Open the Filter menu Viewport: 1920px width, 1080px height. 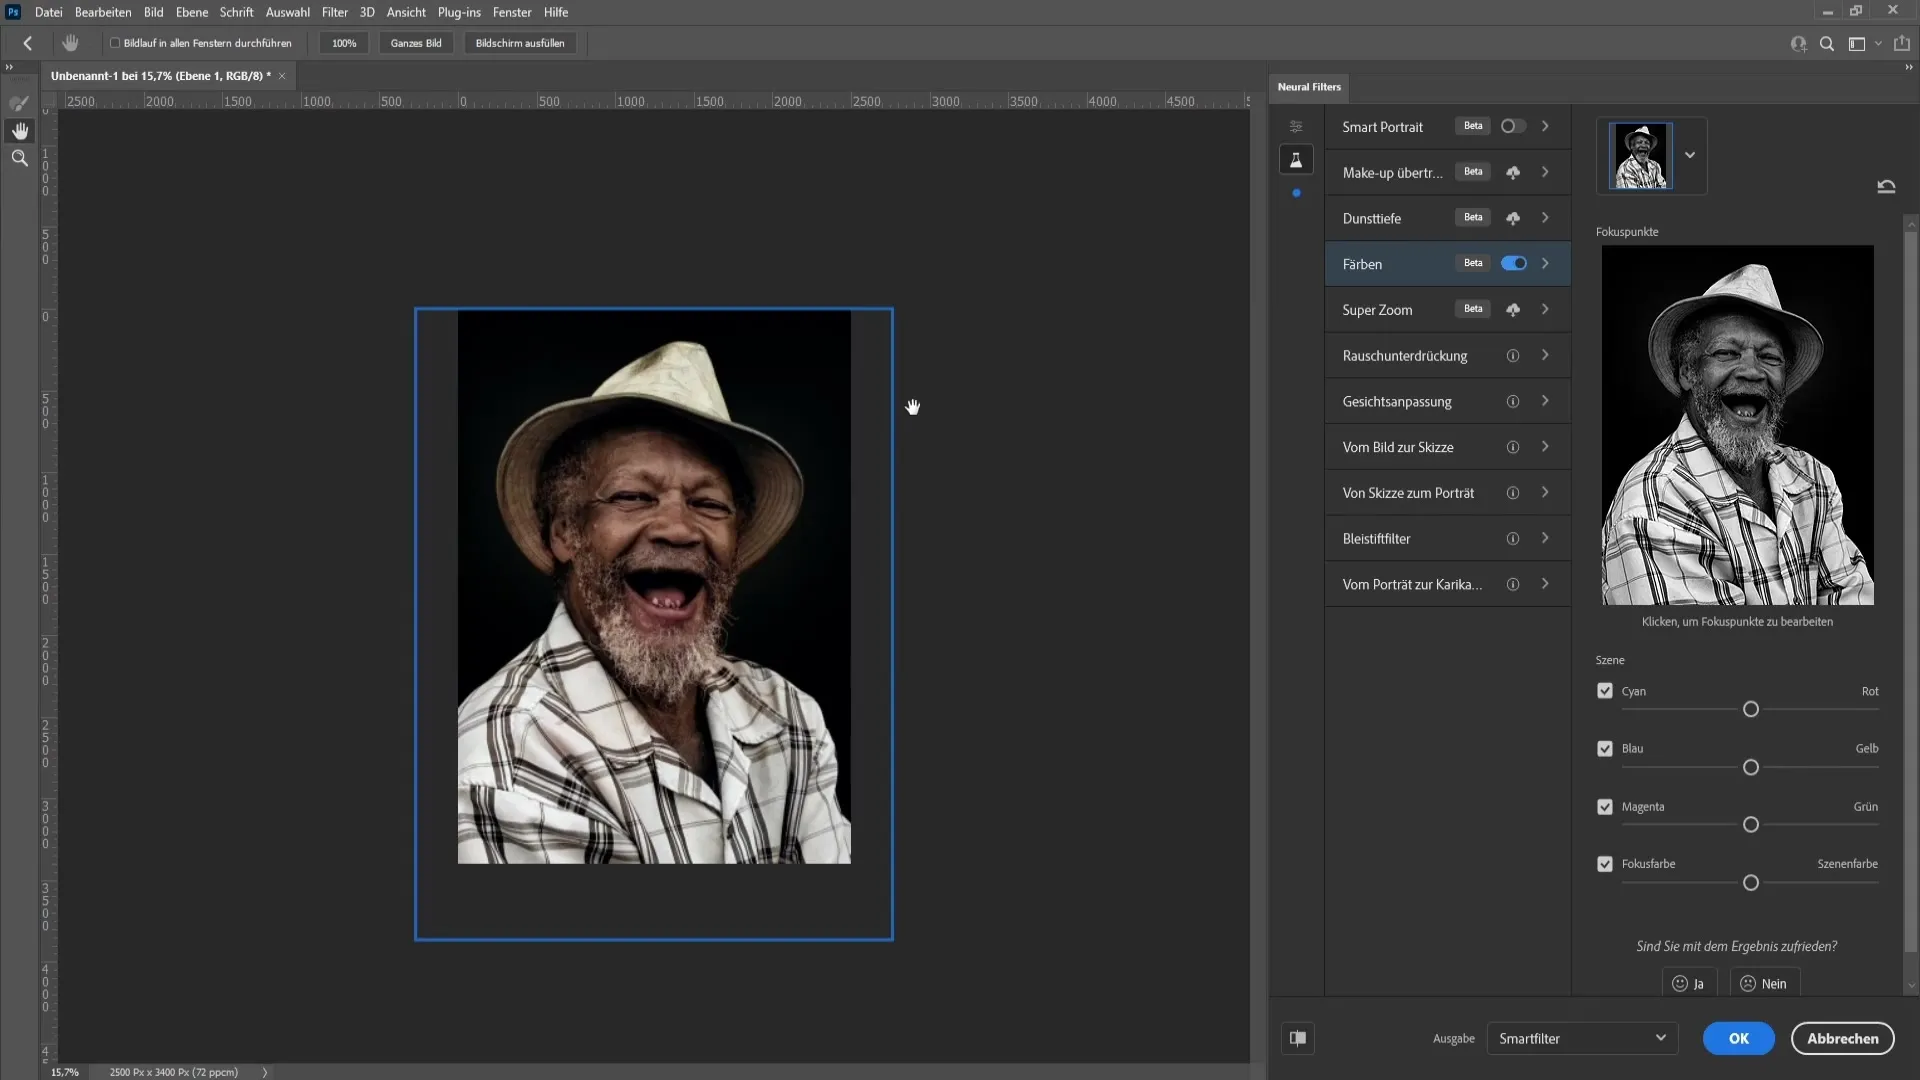(335, 12)
